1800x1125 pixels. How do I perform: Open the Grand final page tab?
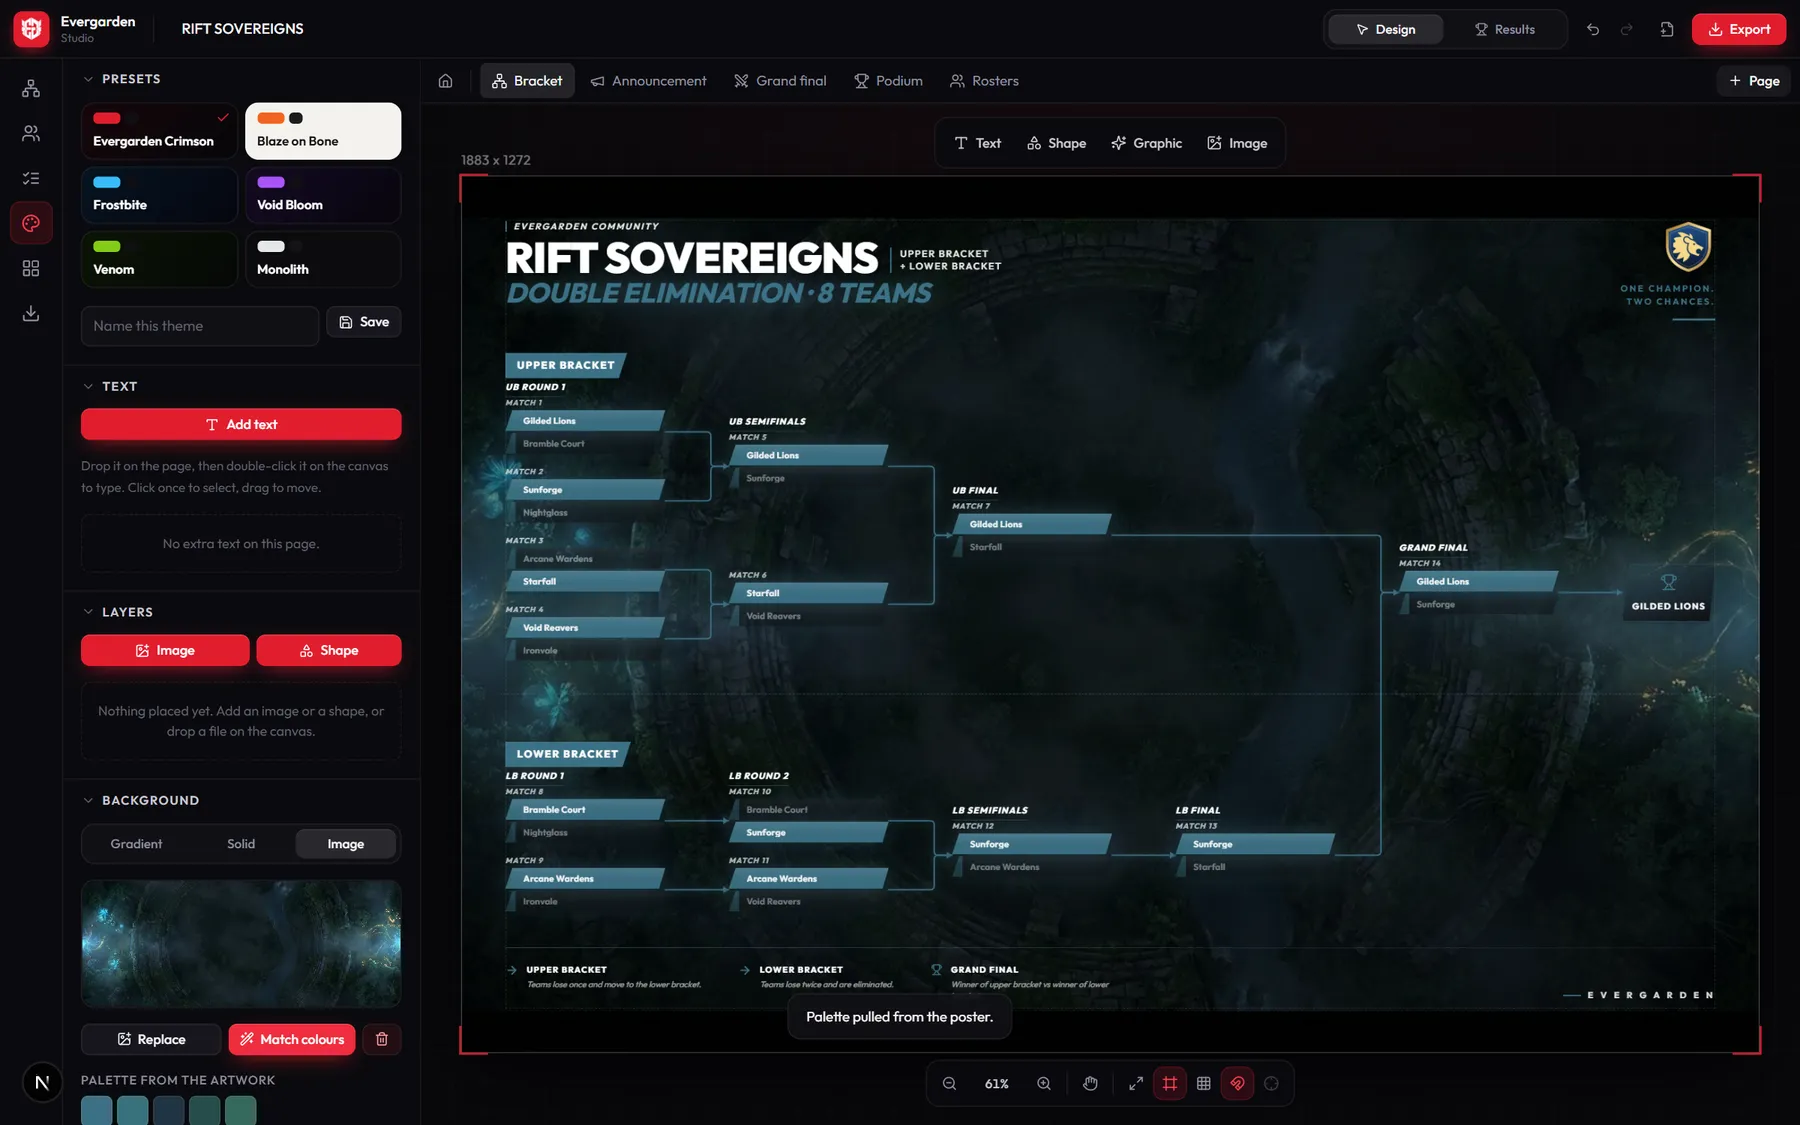click(781, 81)
